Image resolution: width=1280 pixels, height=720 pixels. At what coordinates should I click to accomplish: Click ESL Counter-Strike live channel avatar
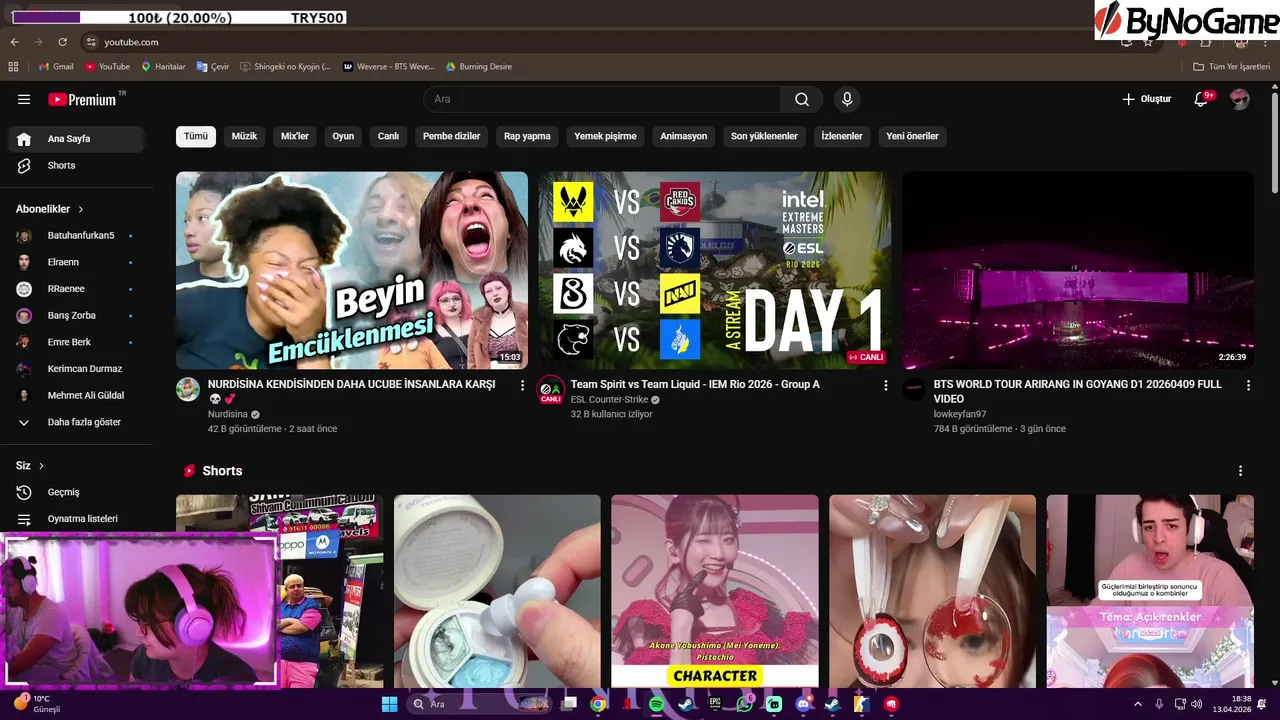click(x=551, y=390)
